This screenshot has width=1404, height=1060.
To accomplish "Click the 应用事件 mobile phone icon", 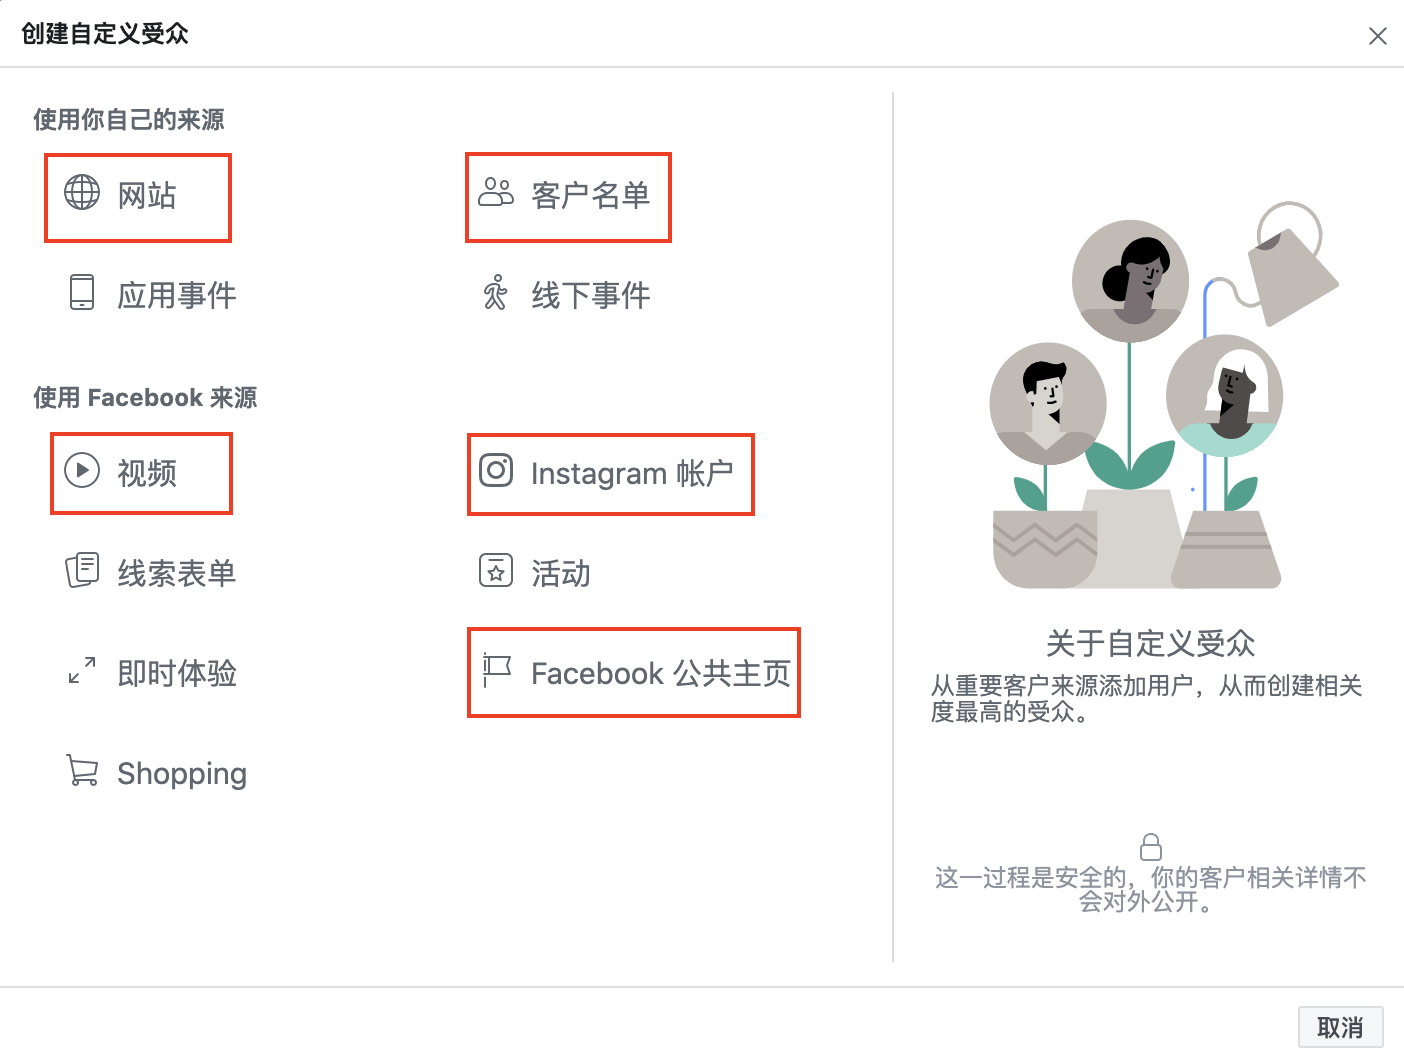I will (82, 294).
